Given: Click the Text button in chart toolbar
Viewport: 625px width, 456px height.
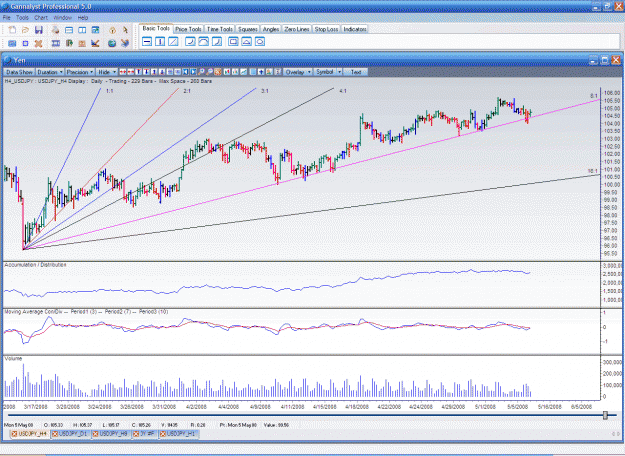Looking at the screenshot, I should (356, 72).
